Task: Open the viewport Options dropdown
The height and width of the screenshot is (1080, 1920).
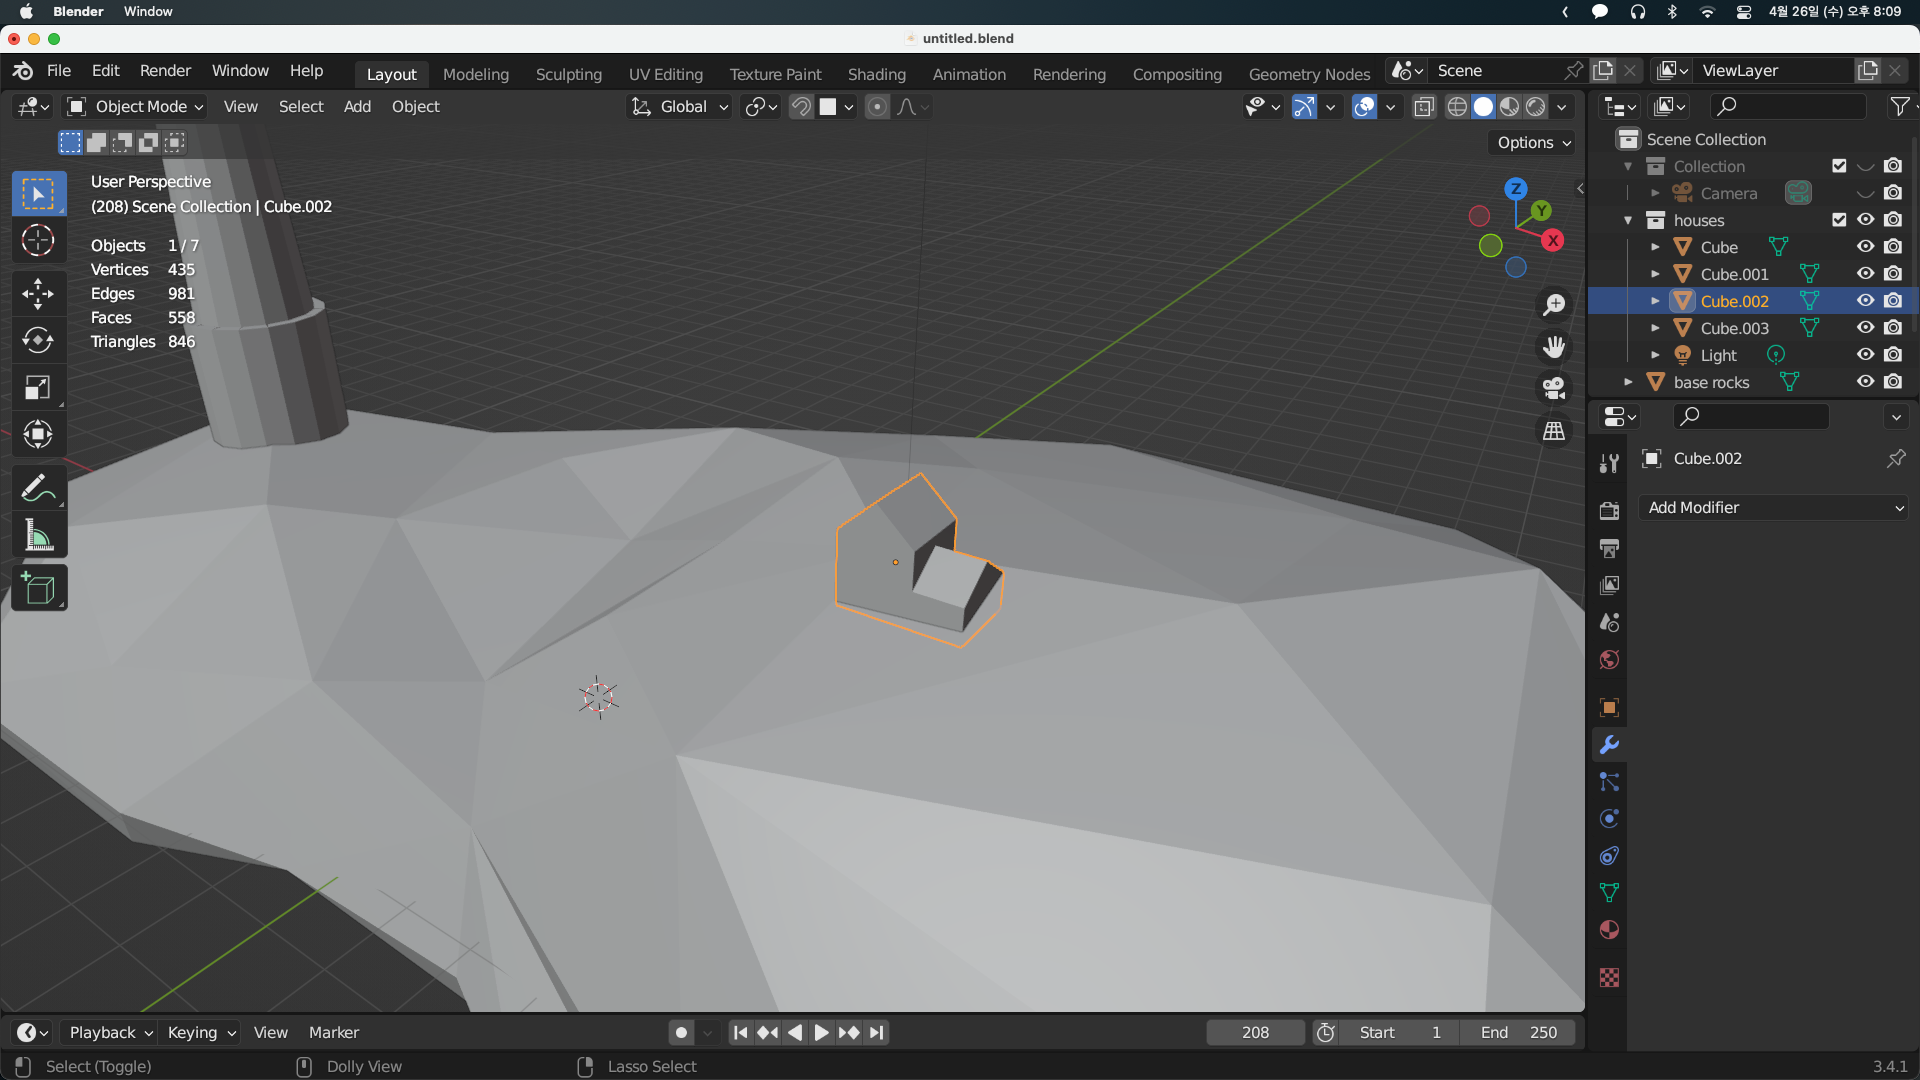Action: tap(1533, 143)
